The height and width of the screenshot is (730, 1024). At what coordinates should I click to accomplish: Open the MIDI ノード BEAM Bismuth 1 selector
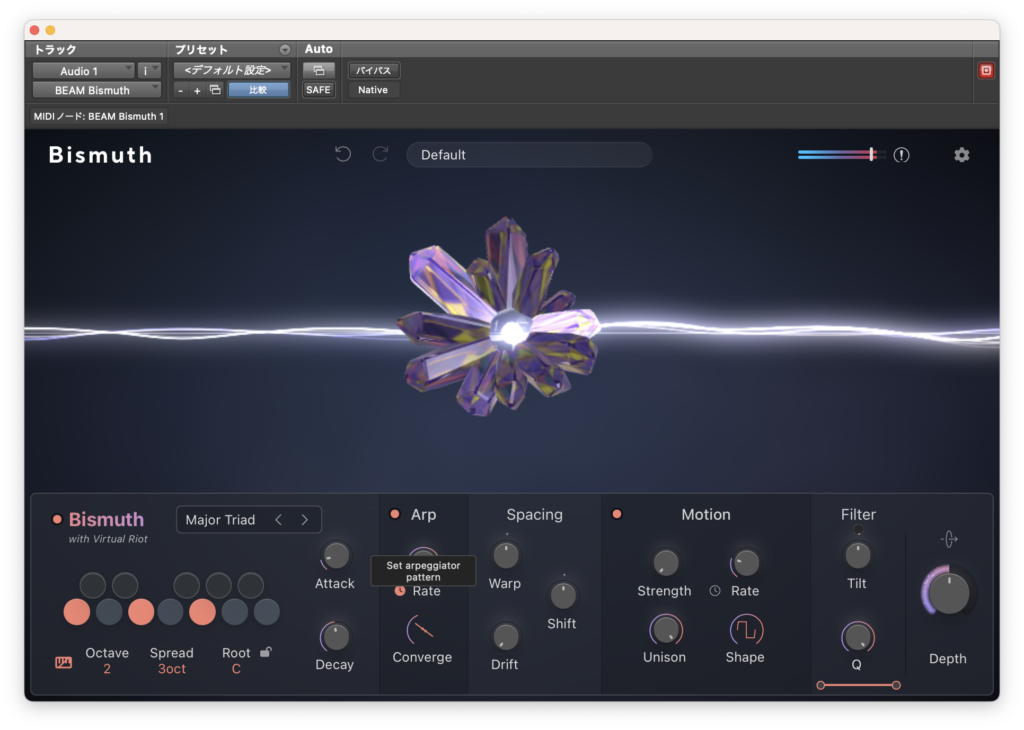tap(99, 116)
